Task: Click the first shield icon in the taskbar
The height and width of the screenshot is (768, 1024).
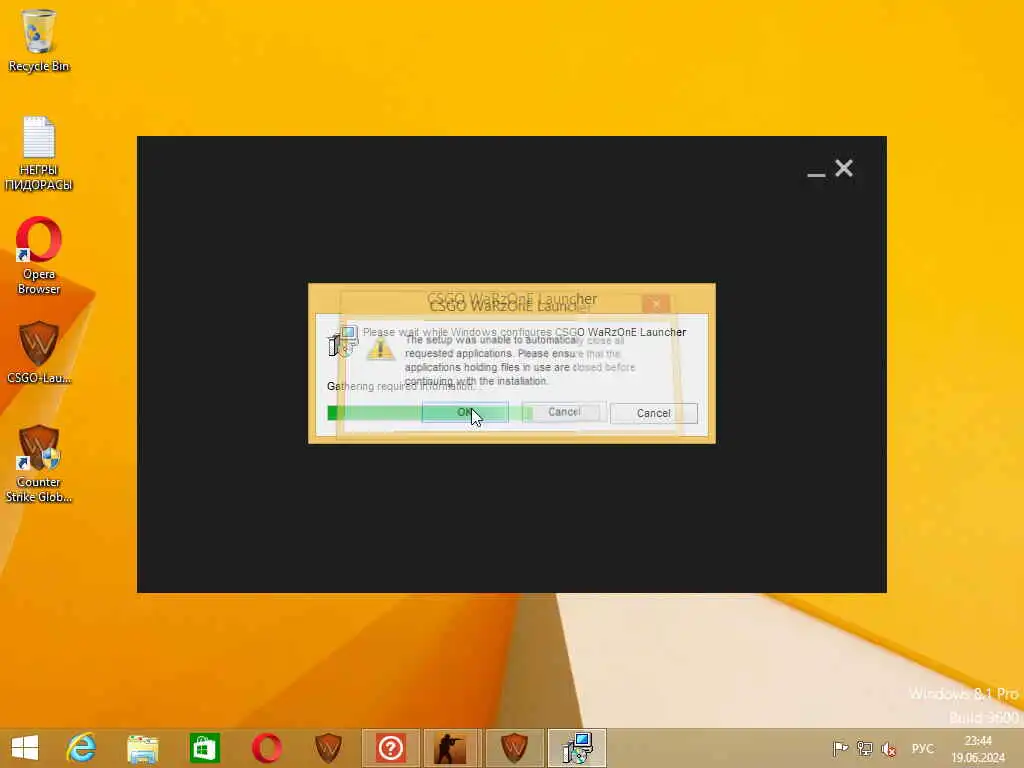Action: point(328,748)
